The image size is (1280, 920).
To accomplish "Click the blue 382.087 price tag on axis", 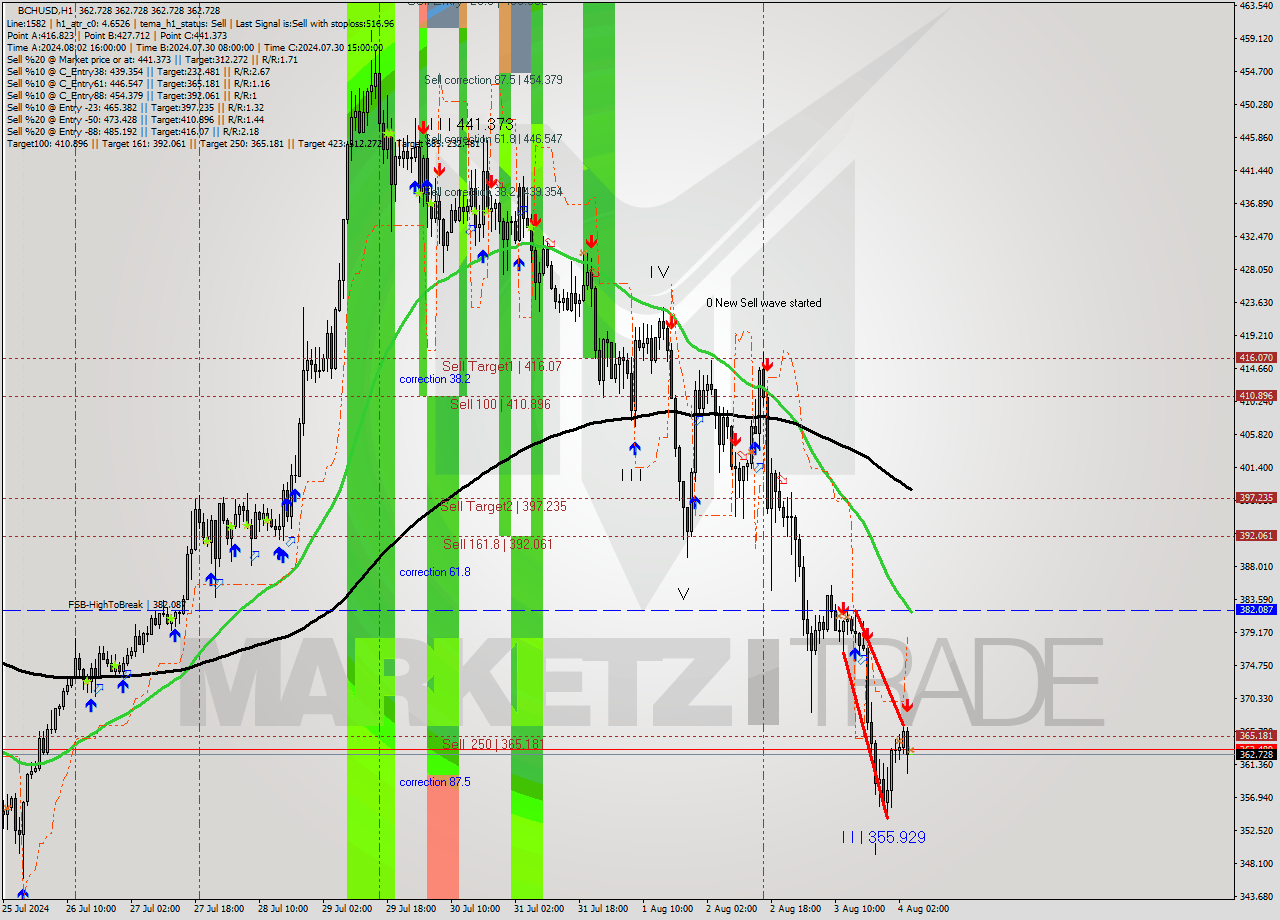I will pos(1256,610).
